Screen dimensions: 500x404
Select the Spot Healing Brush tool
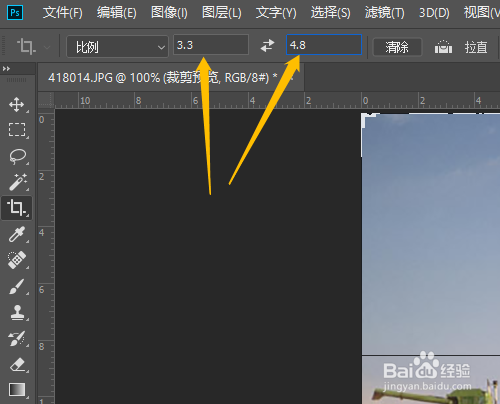click(17, 260)
